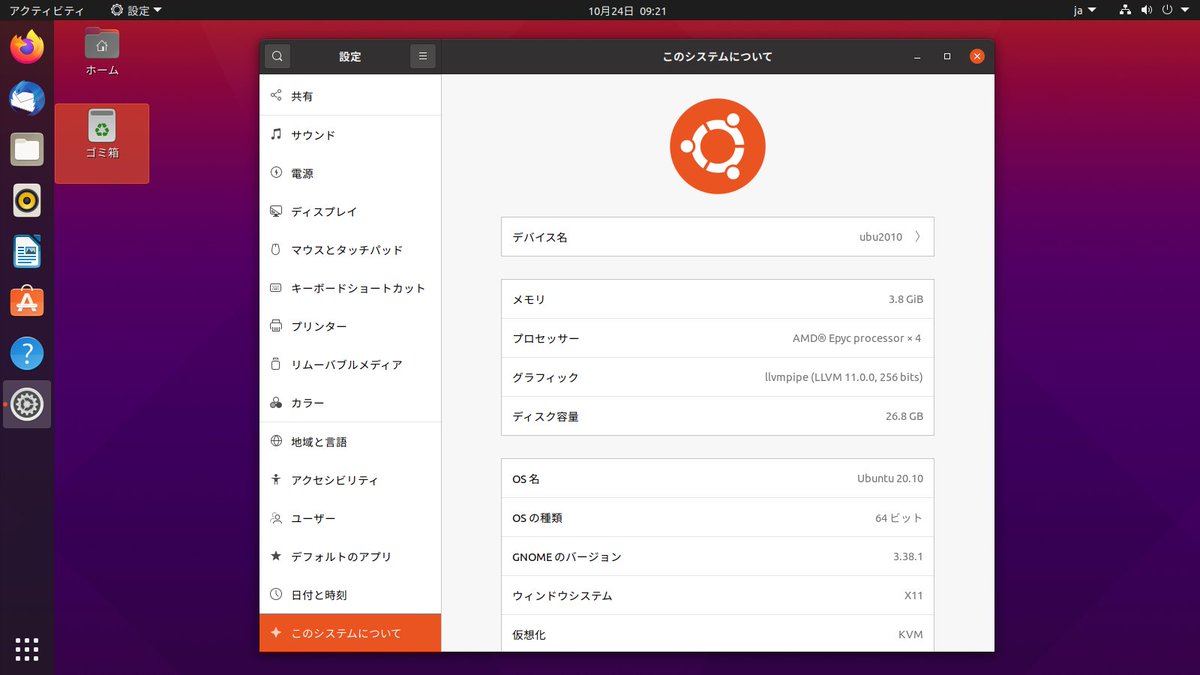Click the ウィンドウシステム row label
Image resolution: width=1200 pixels, height=675 pixels.
(x=562, y=596)
